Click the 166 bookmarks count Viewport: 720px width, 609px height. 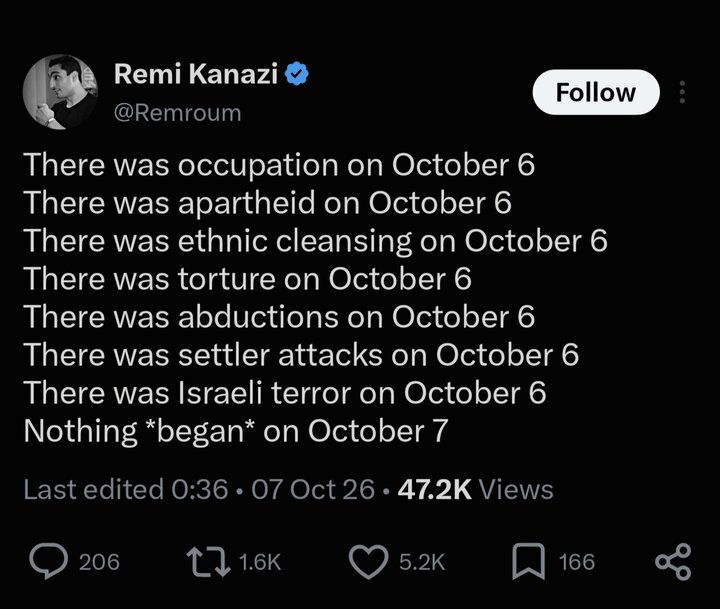577,562
